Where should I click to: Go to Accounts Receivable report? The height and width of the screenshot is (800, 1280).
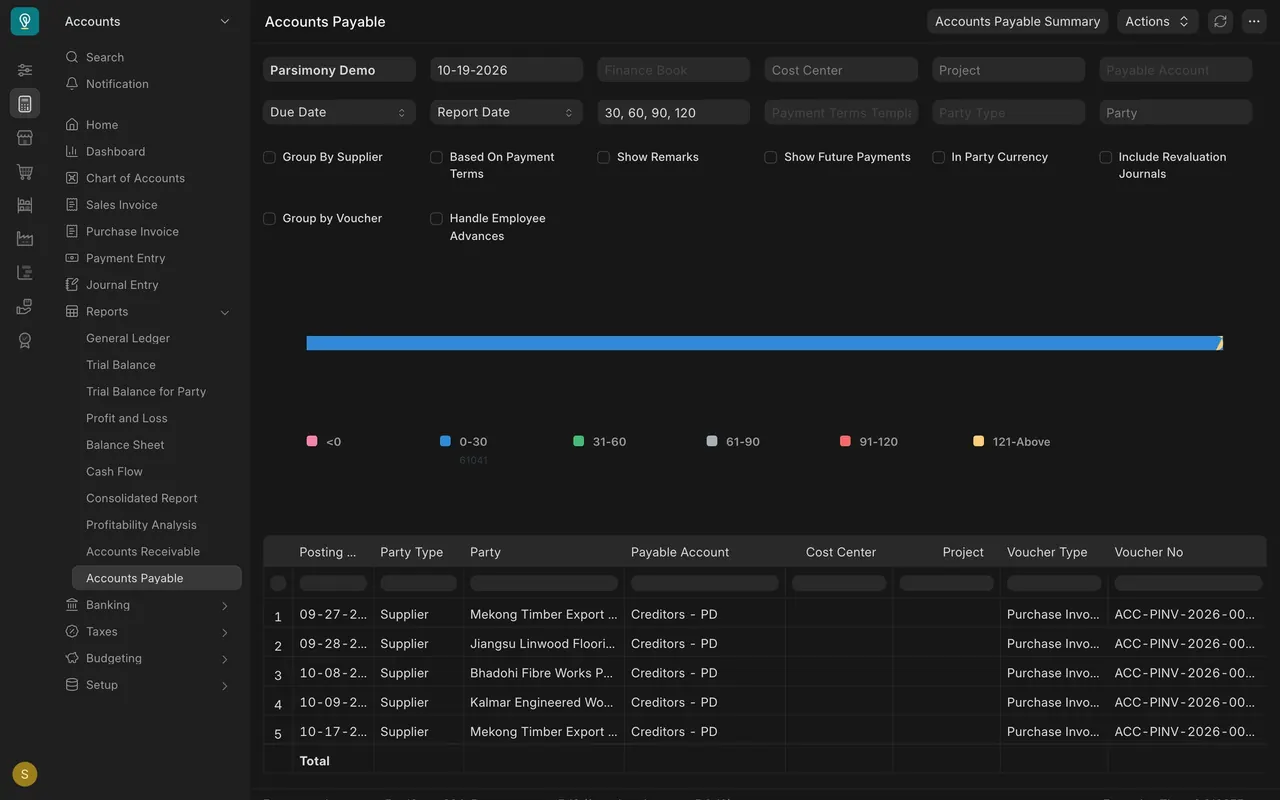pyautogui.click(x=143, y=552)
